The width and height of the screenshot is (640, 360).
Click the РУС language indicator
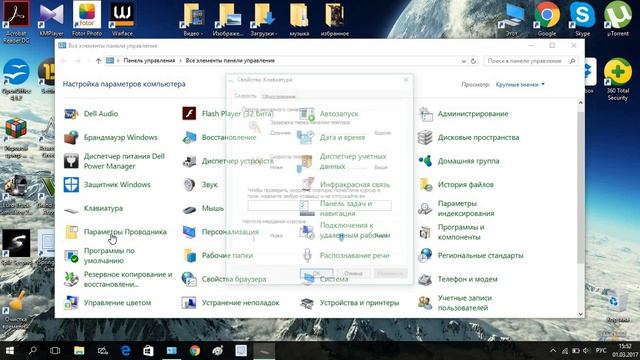point(601,351)
